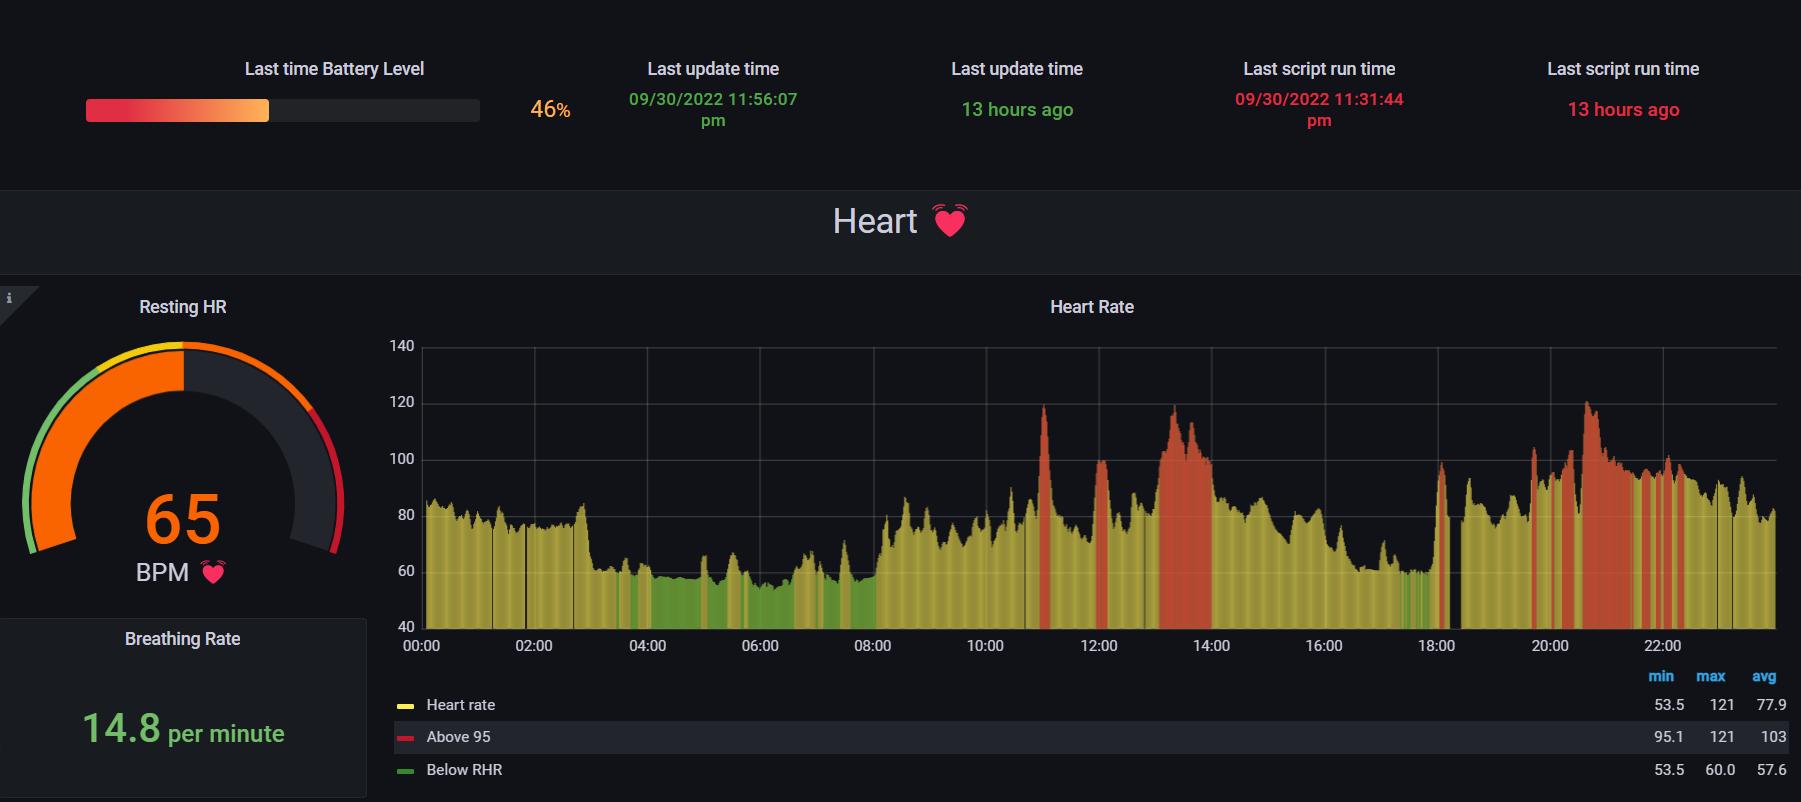Open the Heart Rate panel title menu
Image resolution: width=1801 pixels, height=802 pixels.
1091,307
